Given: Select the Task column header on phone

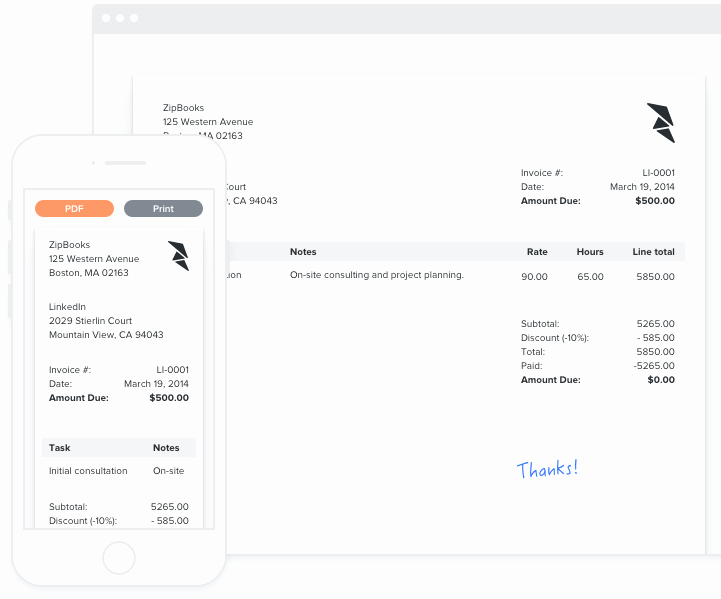Looking at the screenshot, I should point(60,448).
